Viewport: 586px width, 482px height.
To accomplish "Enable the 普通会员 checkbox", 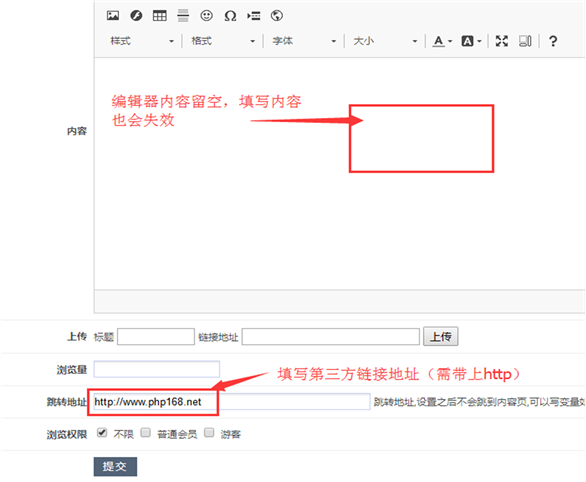I will pyautogui.click(x=146, y=433).
